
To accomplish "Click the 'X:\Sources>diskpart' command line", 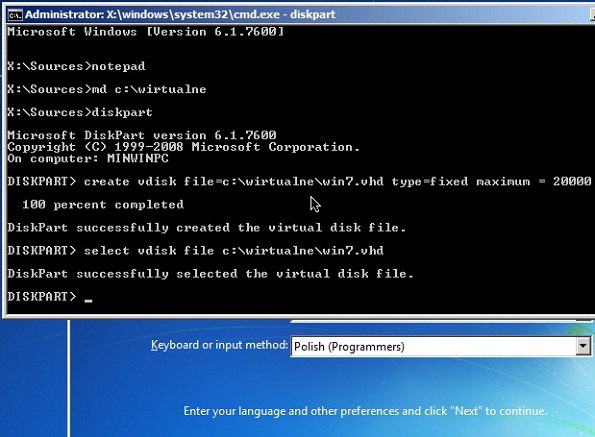I will tap(80, 112).
